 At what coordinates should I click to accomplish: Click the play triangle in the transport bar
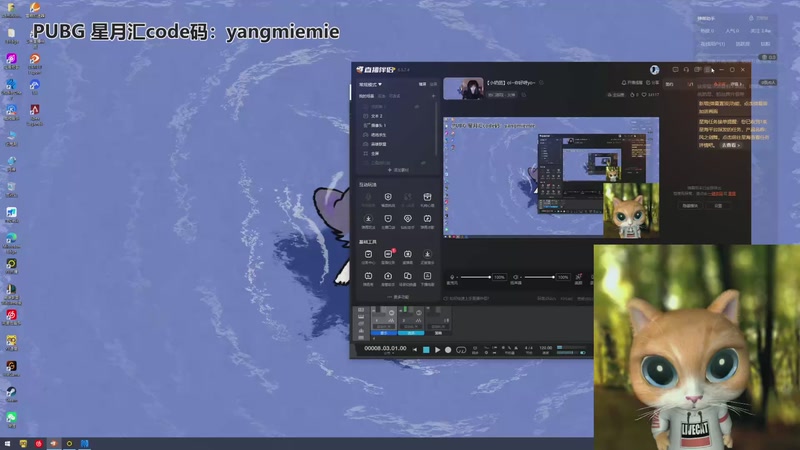437,350
